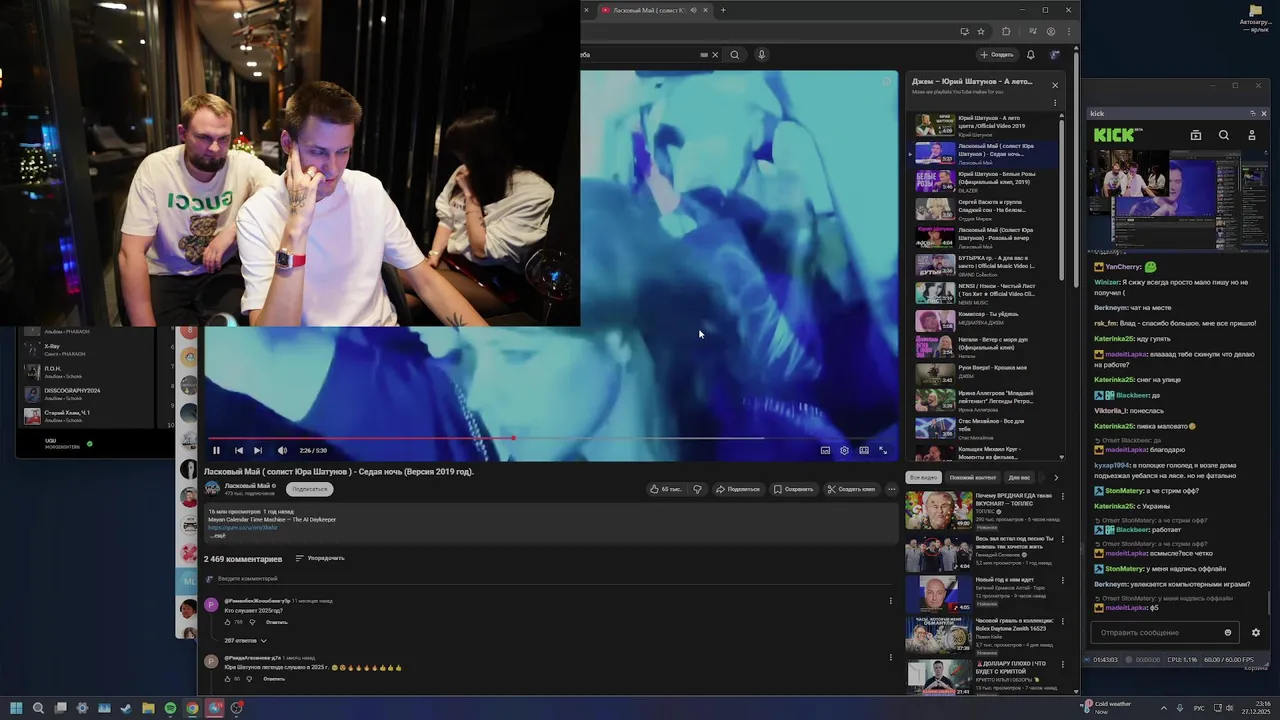1280x720 pixels.
Task: Toggle subtitles in the video player
Action: (x=825, y=451)
